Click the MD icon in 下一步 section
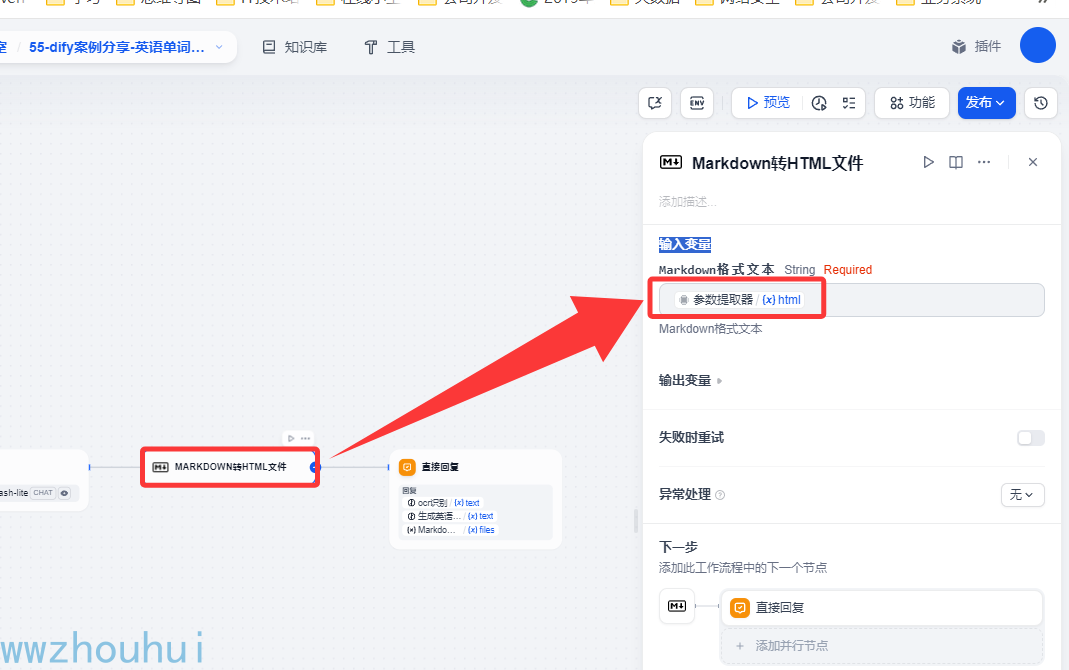Image resolution: width=1069 pixels, height=670 pixels. click(676, 606)
